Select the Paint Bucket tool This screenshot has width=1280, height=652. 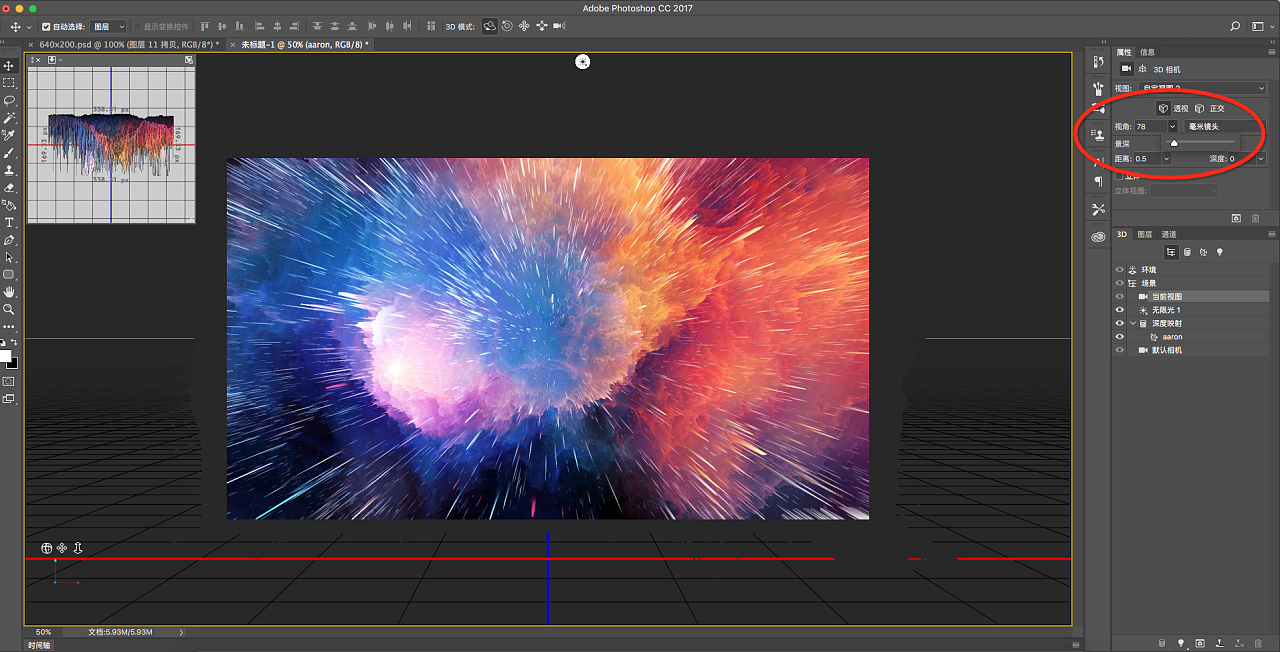tap(9, 205)
